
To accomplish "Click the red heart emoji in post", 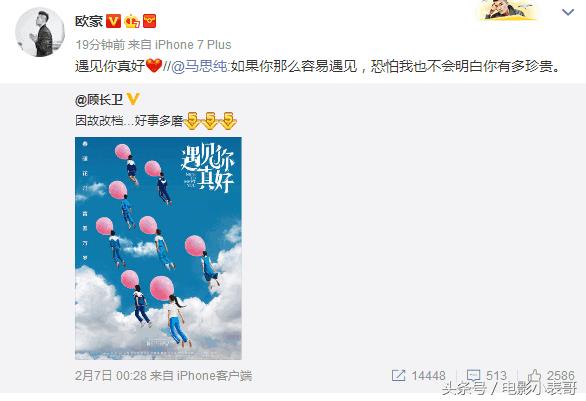I will (x=154, y=66).
